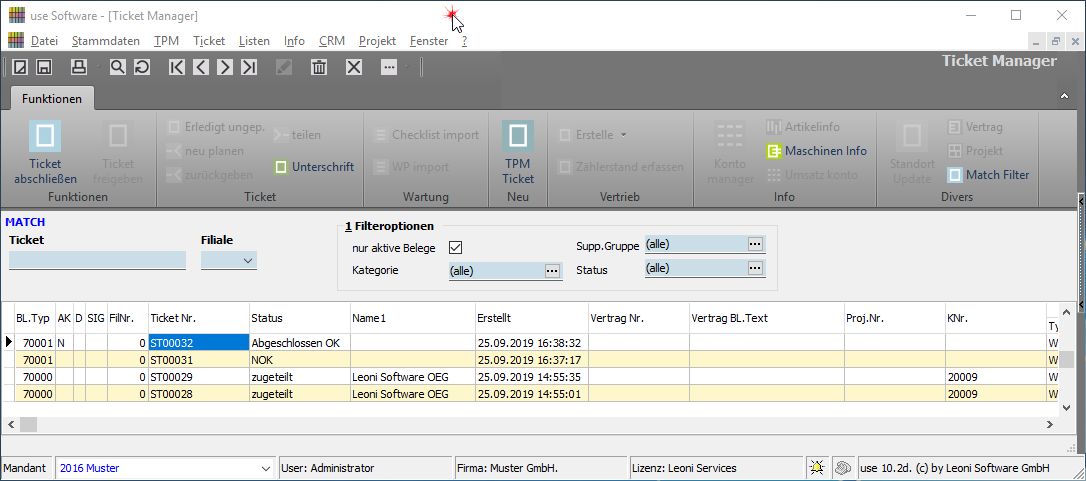Open the Fenster menu

(429, 41)
